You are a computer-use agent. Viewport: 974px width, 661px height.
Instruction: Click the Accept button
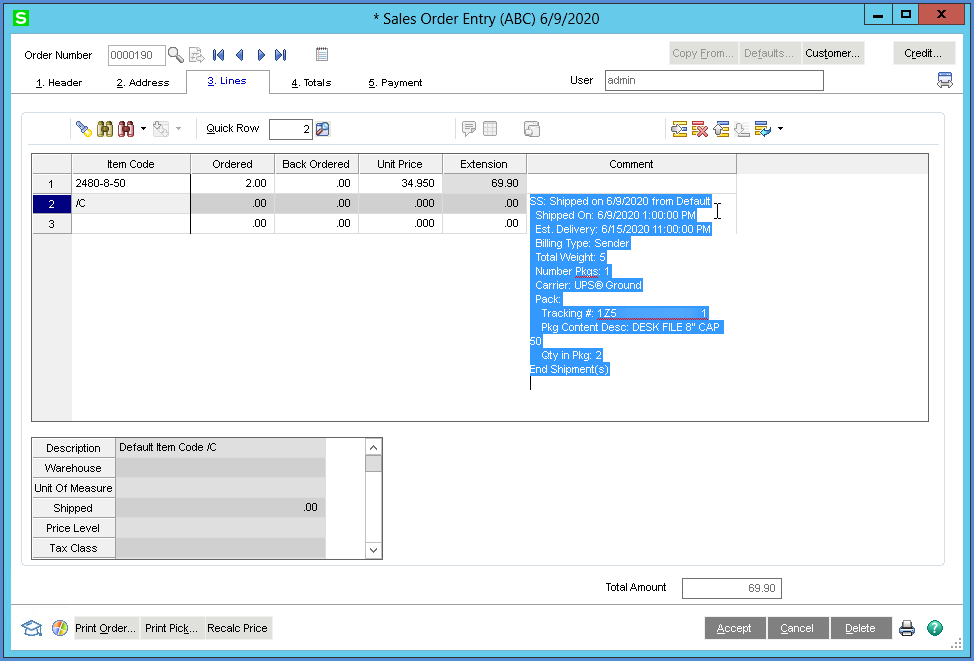coord(735,628)
